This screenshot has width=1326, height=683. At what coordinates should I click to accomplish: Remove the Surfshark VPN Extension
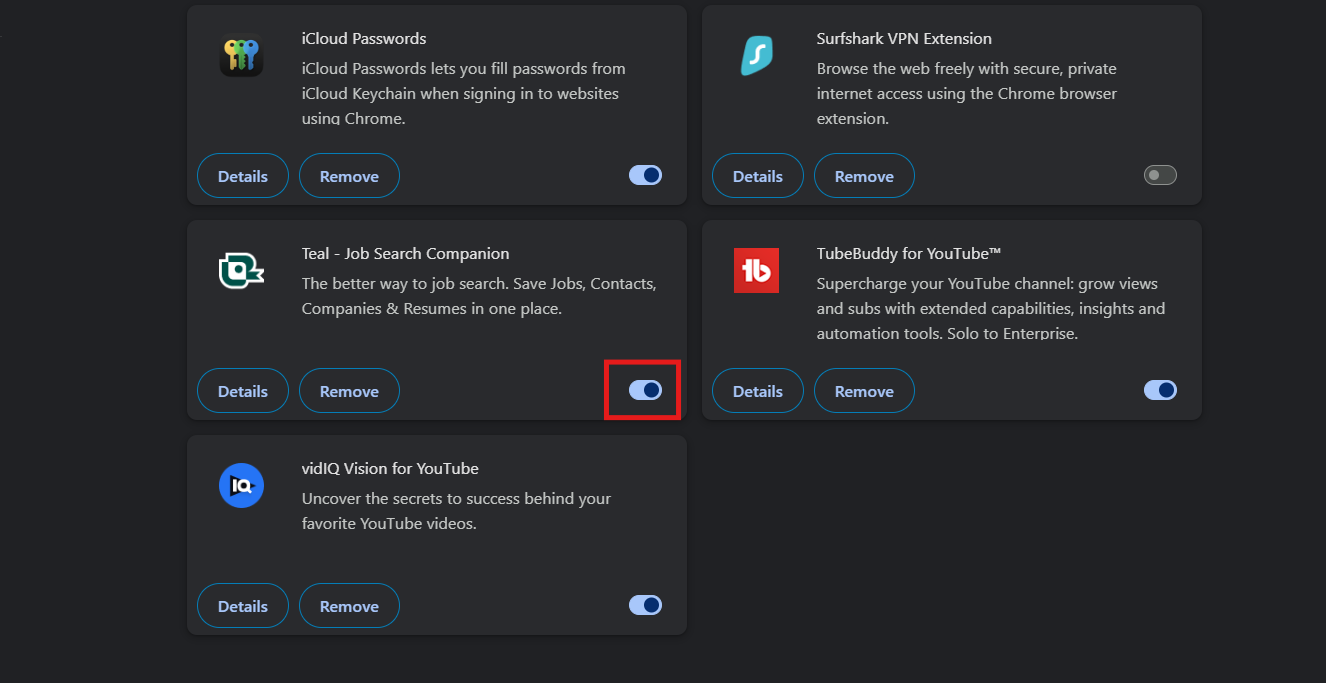pos(864,176)
